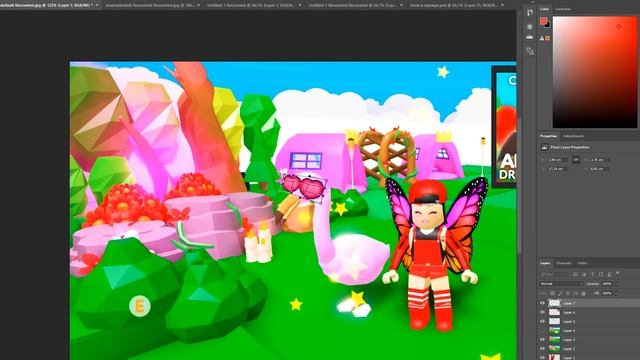Viewport: 640px width, 360px height.
Task: Close the second Recovered.jpg document tab
Action: (199, 5)
